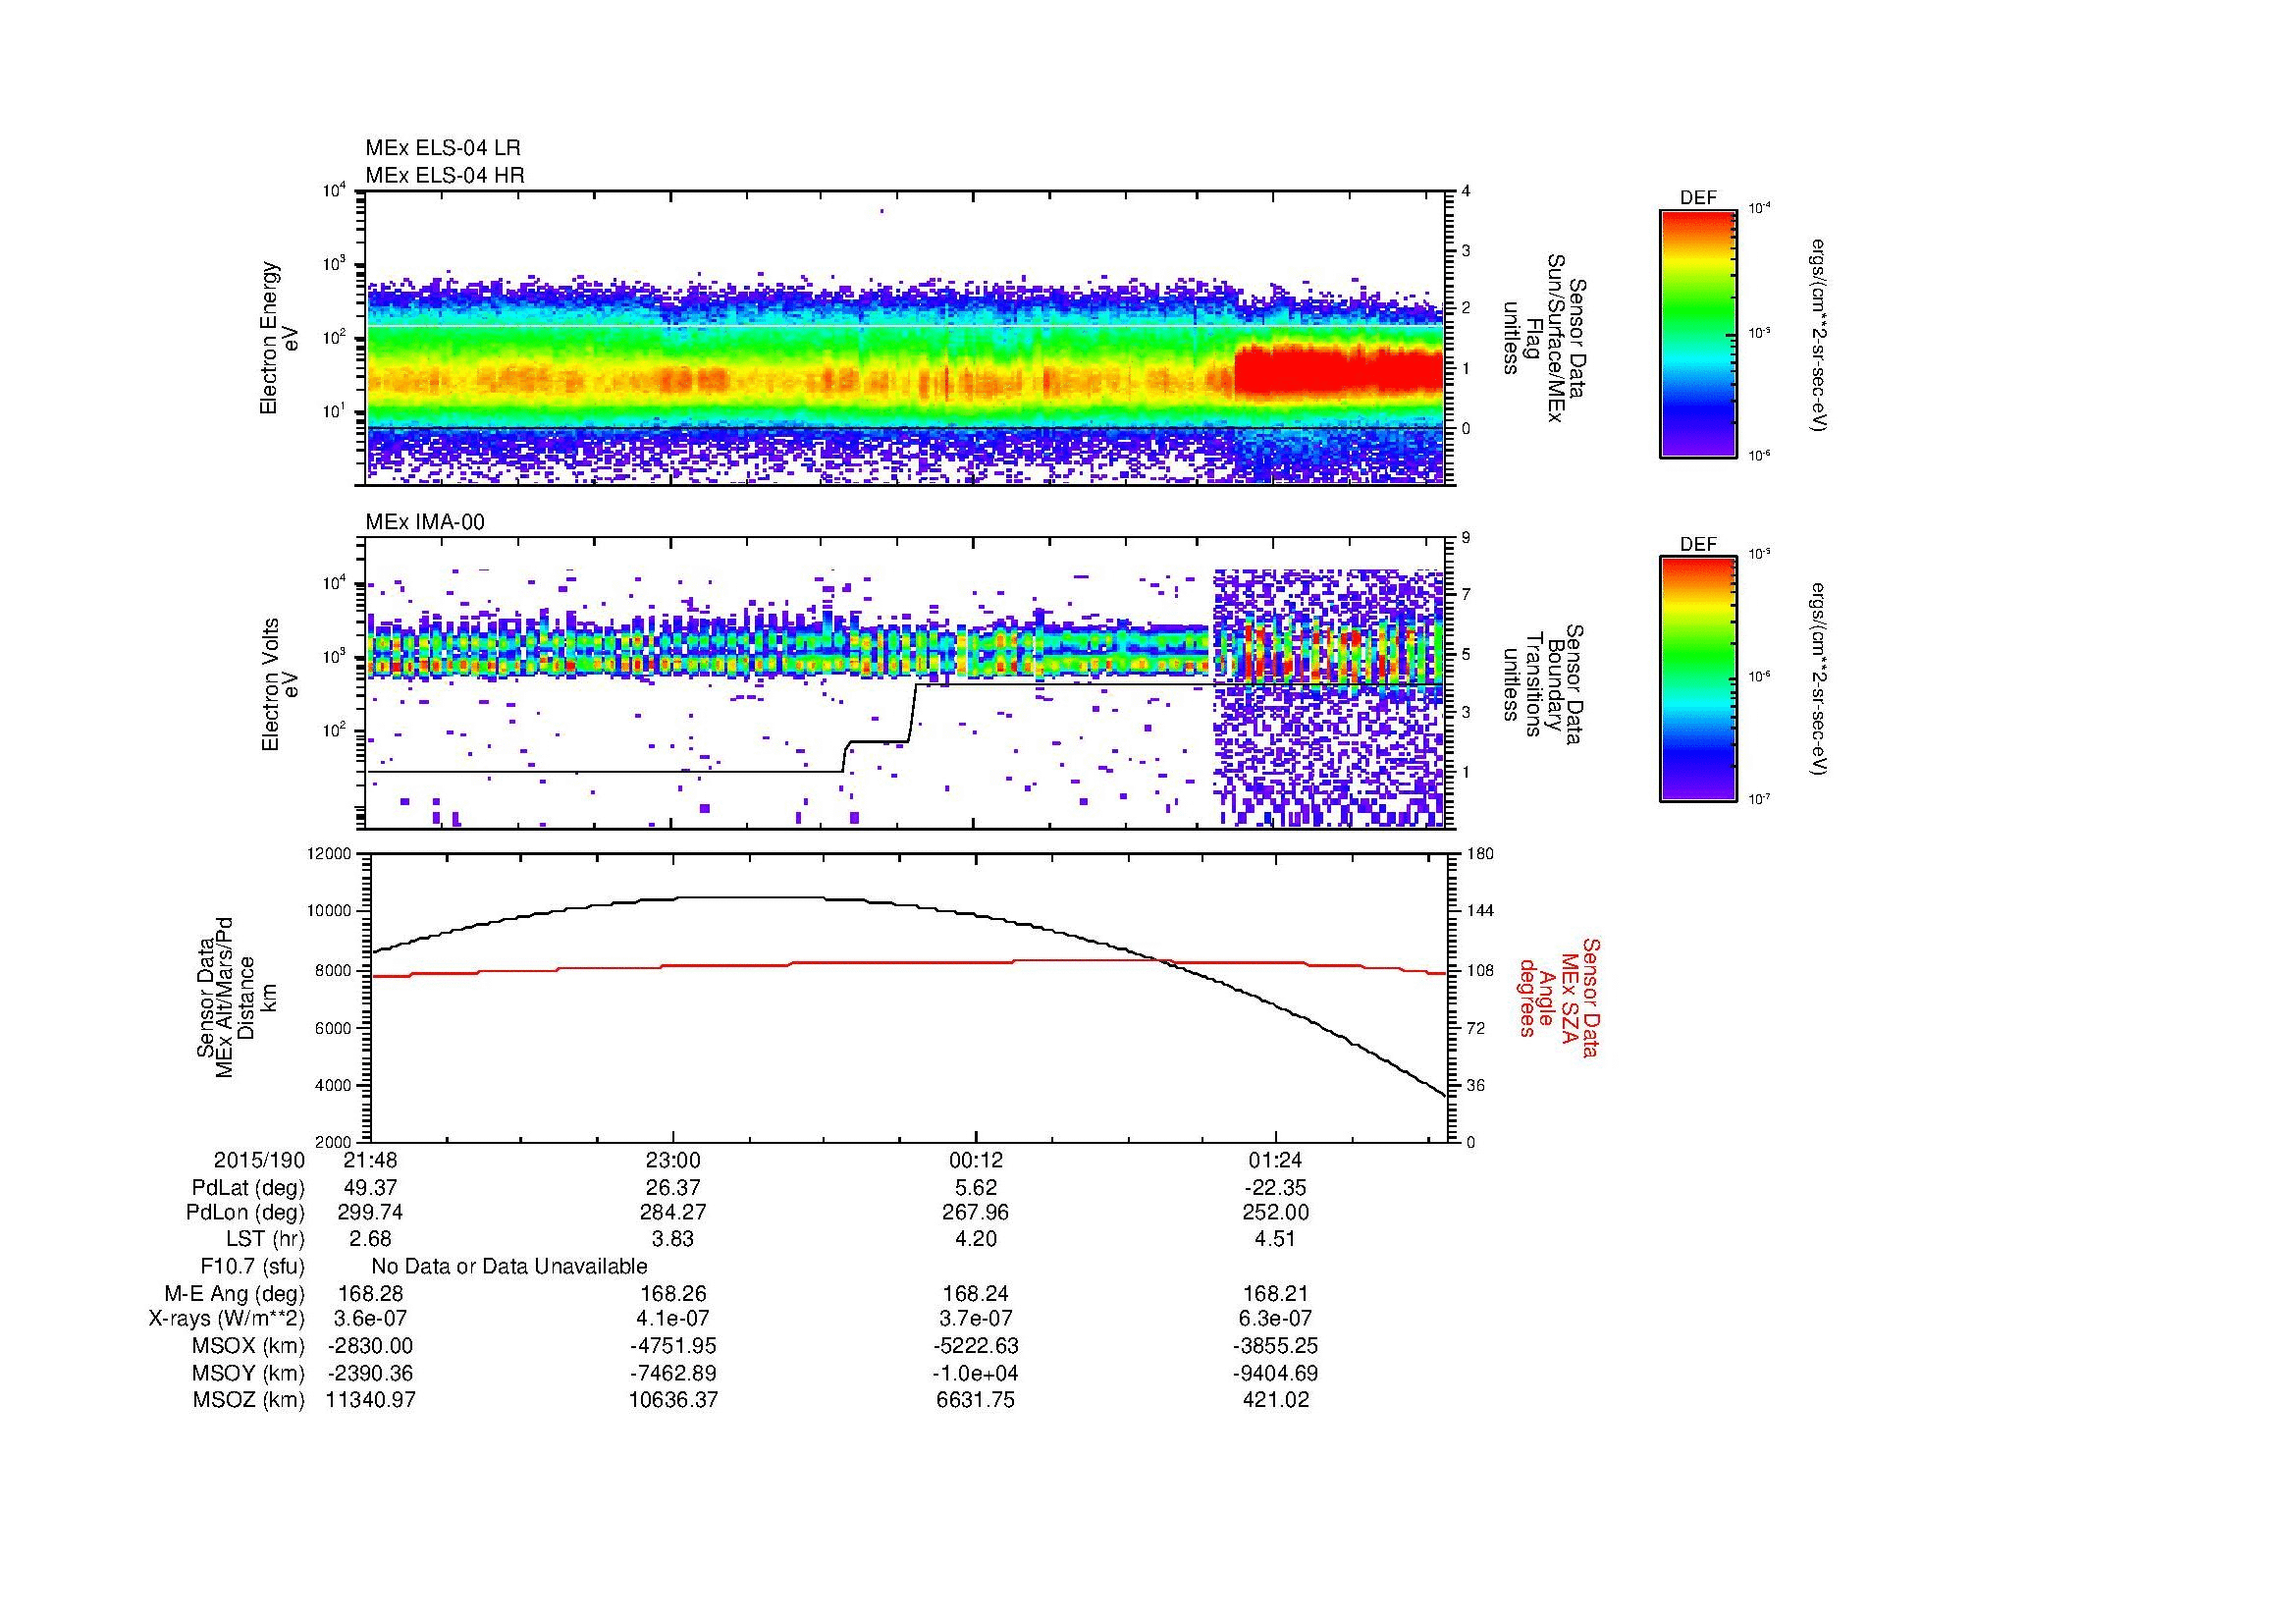Click LST value 2.68
Screen dimensions: 2296x1623
pos(371,1240)
